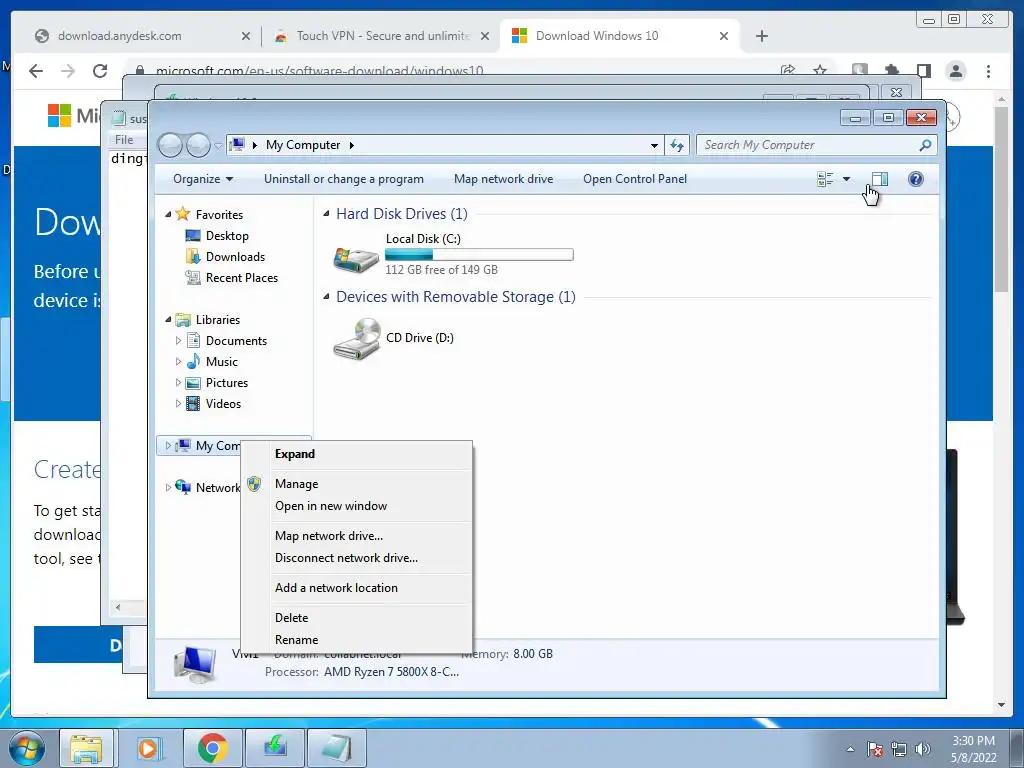Select the CD Drive (D:) icon

pos(356,339)
